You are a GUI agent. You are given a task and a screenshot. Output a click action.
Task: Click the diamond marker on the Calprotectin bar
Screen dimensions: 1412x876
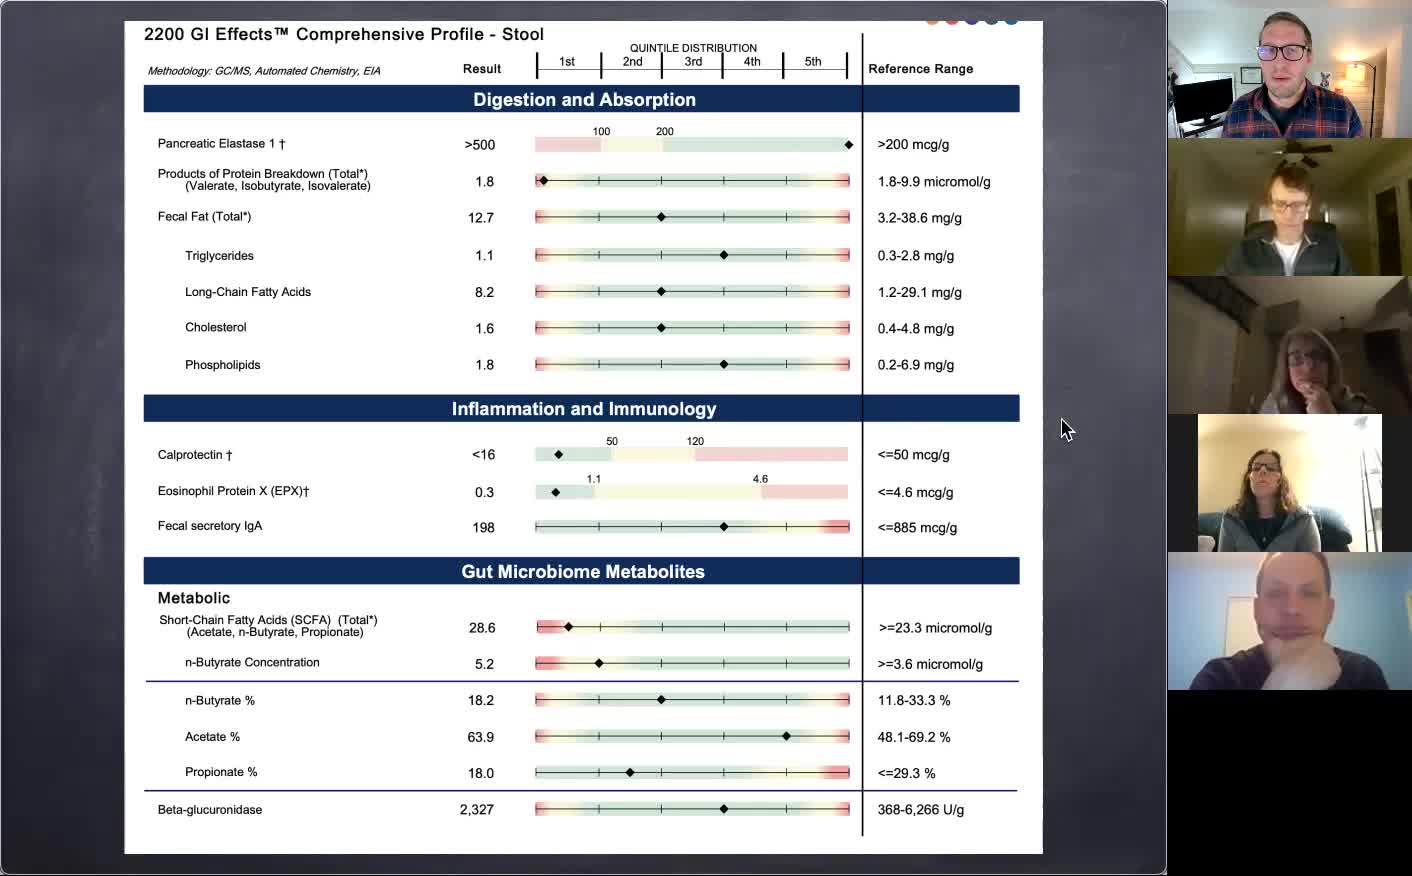558,455
